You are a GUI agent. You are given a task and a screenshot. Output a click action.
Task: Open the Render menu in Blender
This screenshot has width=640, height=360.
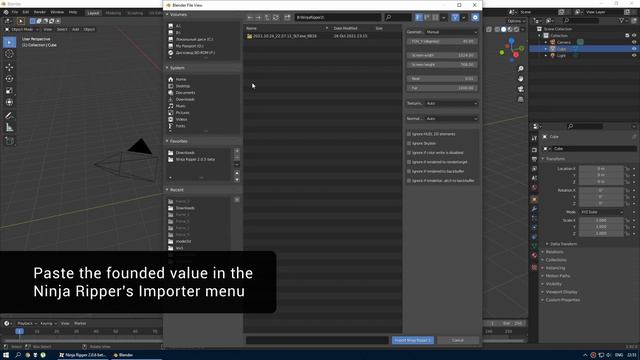[40, 12]
